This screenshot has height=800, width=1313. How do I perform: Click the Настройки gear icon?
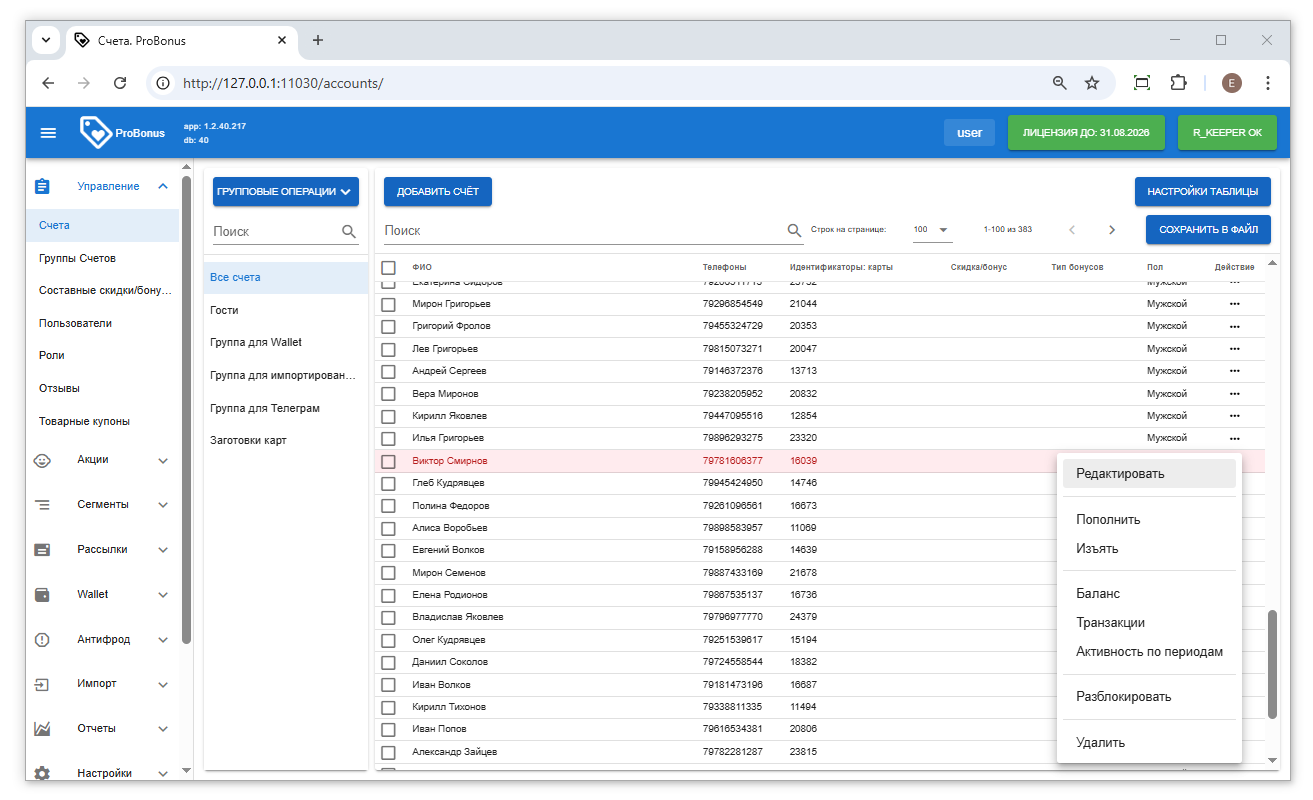(x=42, y=773)
